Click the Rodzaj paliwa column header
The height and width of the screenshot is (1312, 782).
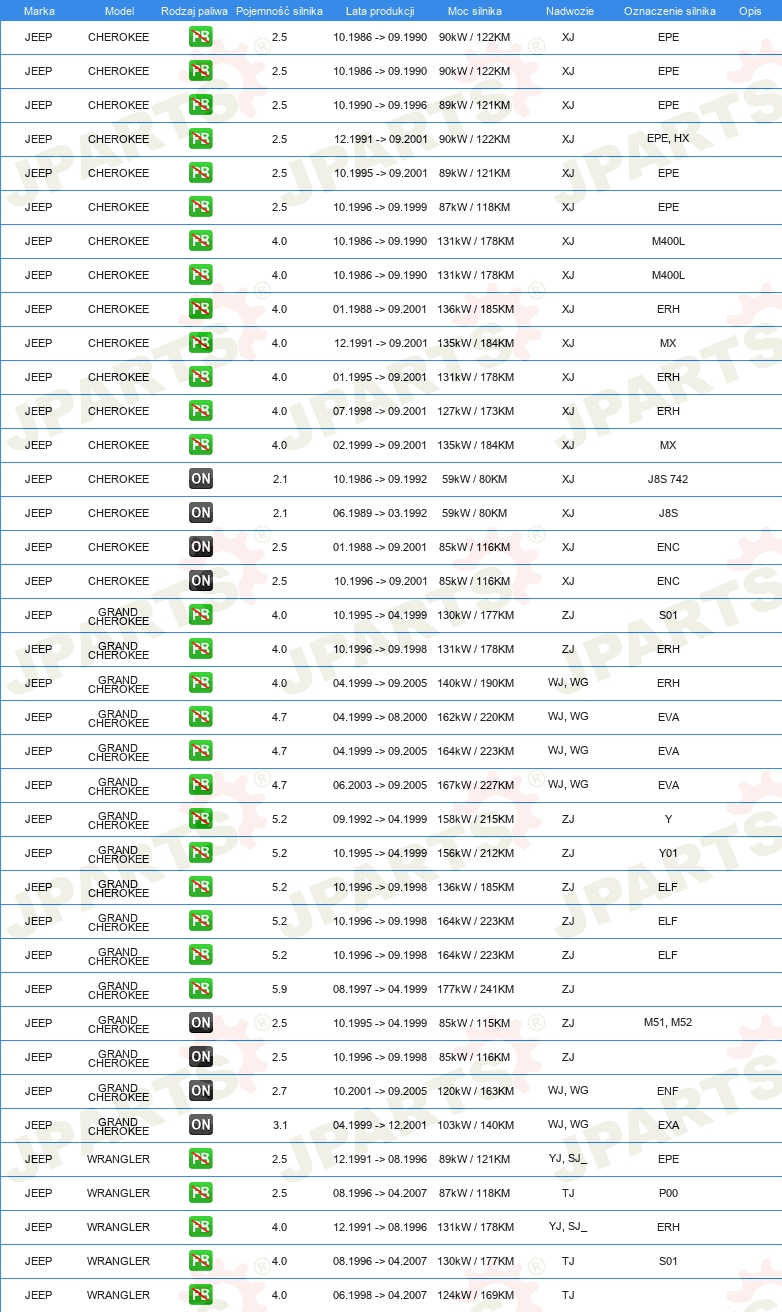coord(194,11)
